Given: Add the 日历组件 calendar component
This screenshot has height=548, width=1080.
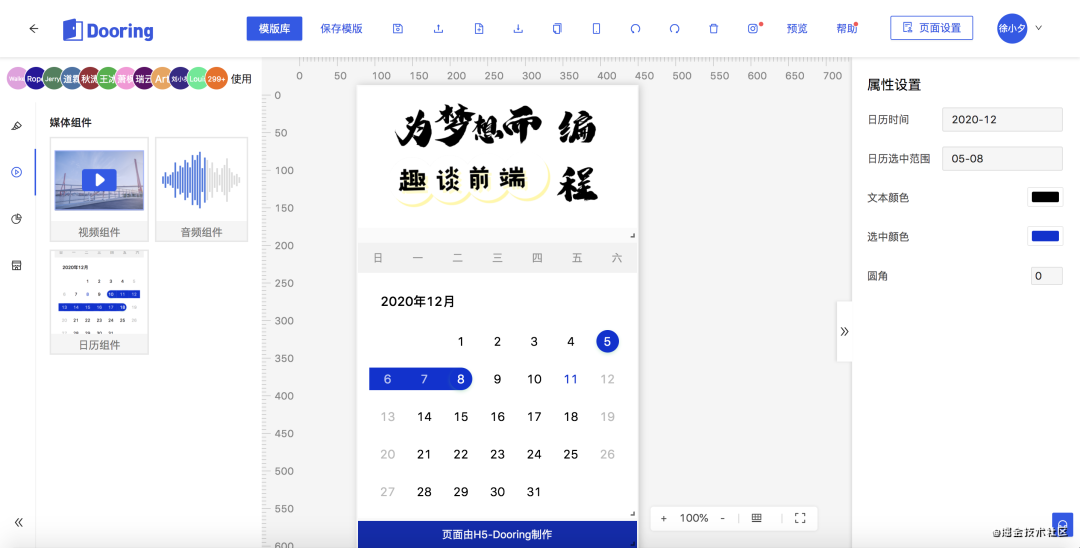Looking at the screenshot, I should [x=99, y=302].
